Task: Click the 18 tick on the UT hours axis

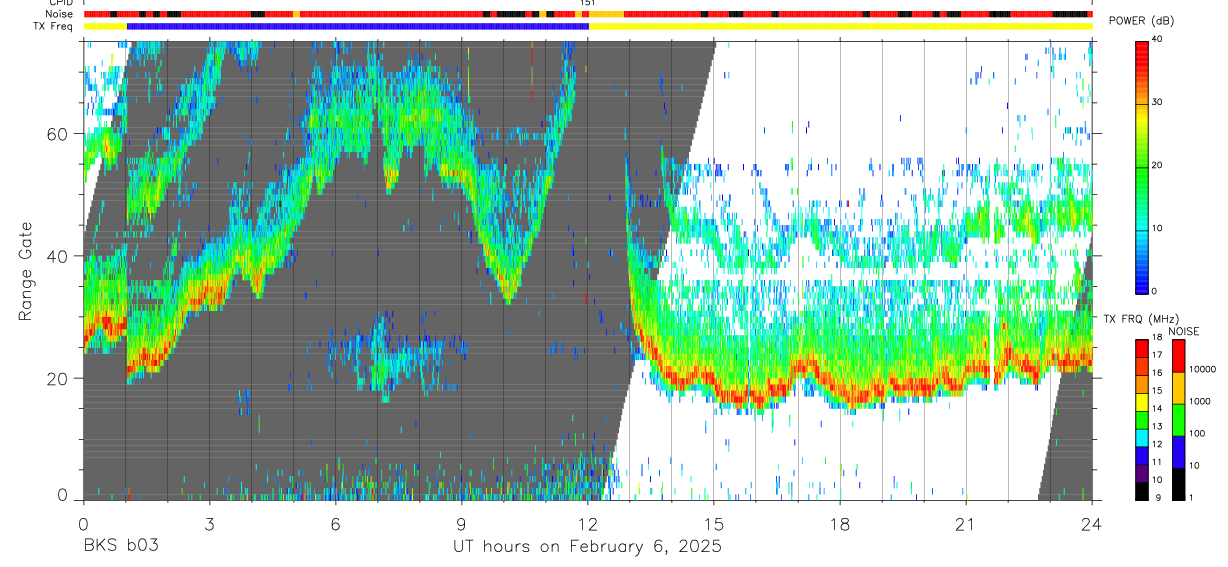Action: tap(840, 523)
